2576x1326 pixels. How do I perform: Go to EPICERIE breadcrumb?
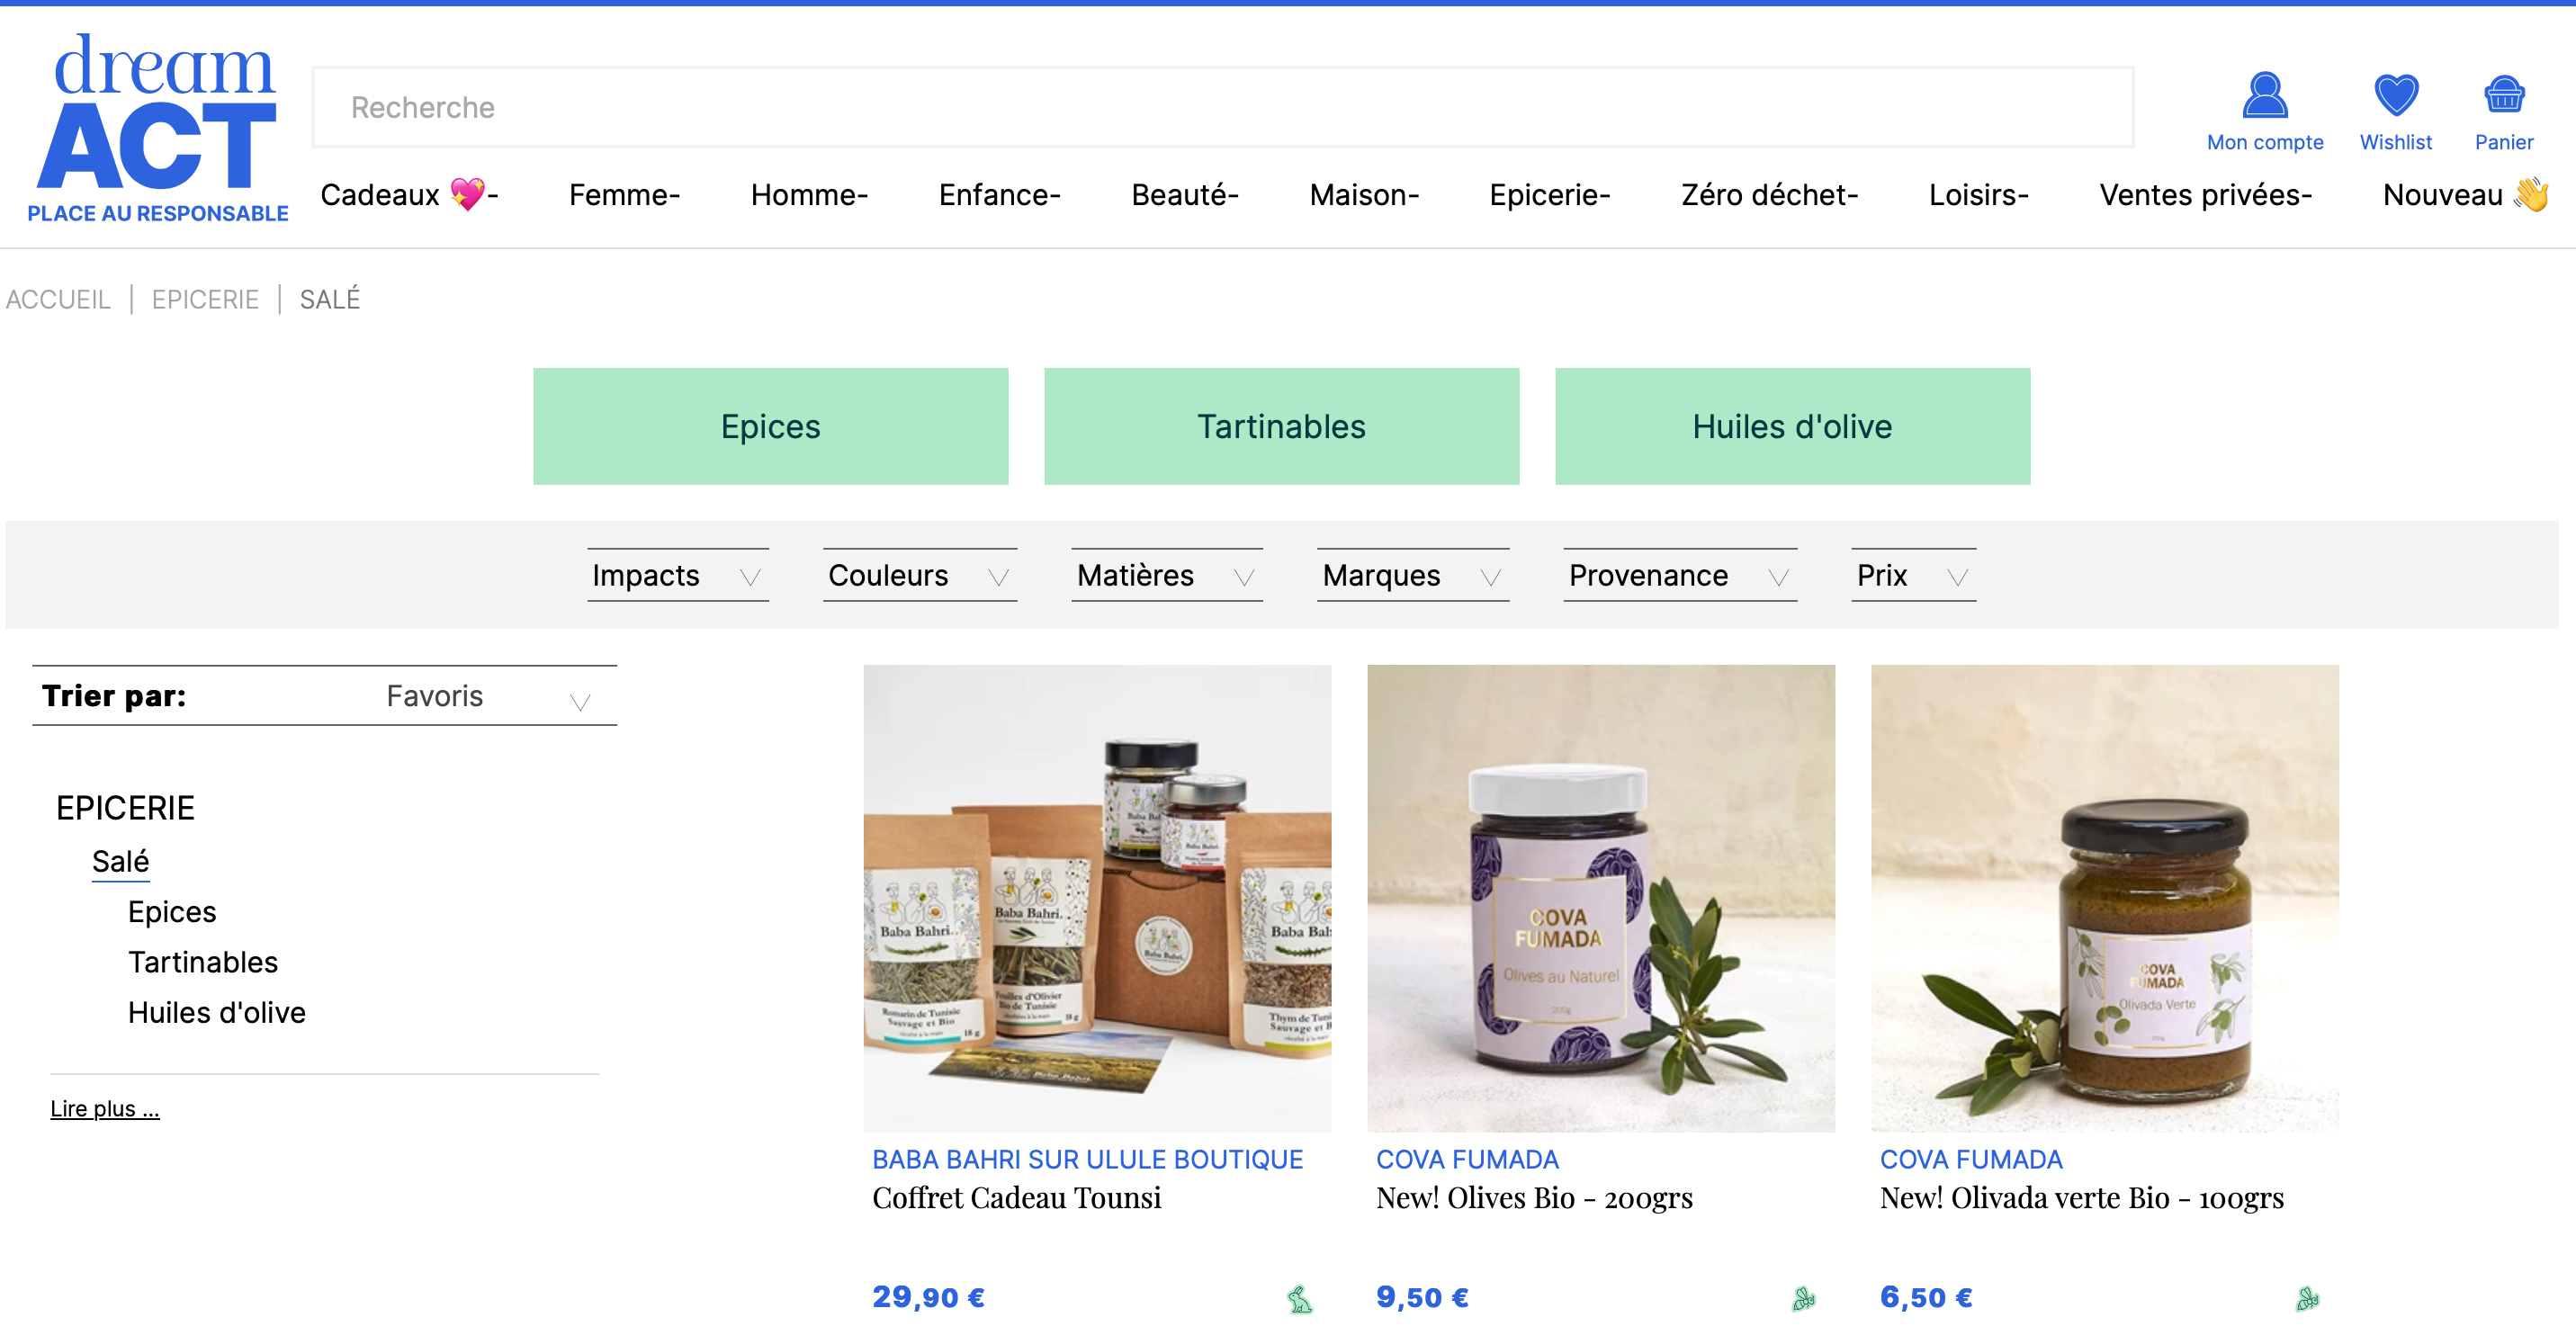(205, 299)
